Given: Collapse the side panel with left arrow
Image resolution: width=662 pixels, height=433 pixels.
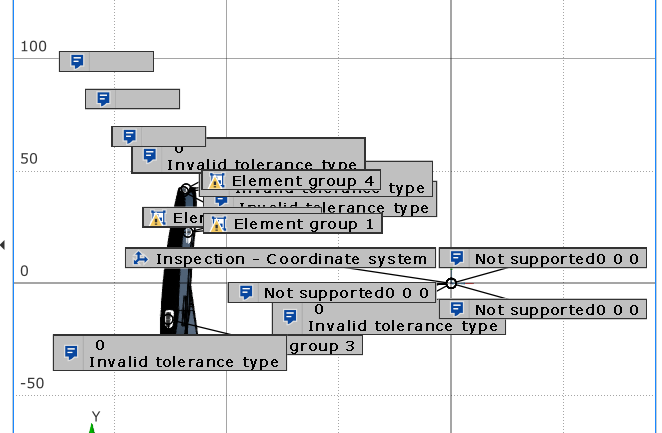Looking at the screenshot, I should (x=4, y=245).
